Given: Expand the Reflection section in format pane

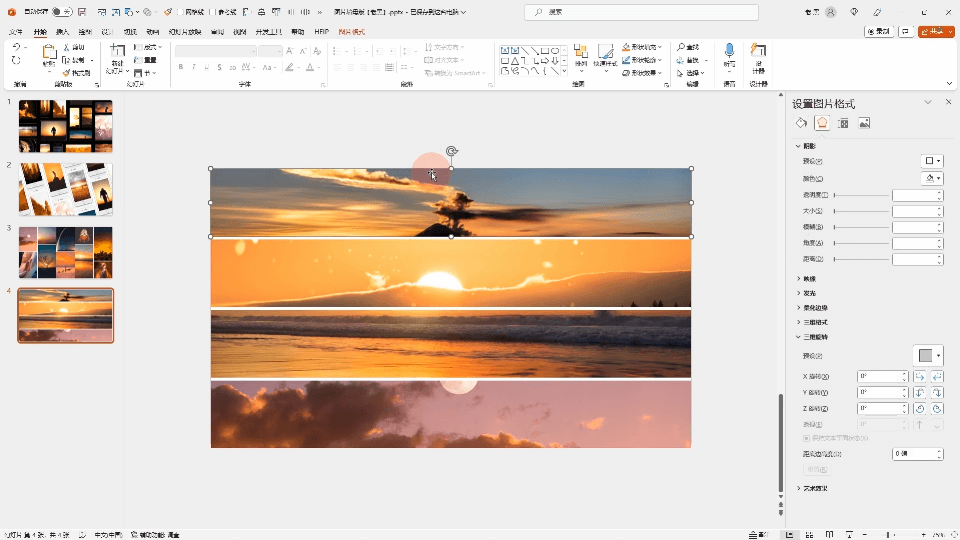Looking at the screenshot, I should click(x=809, y=278).
